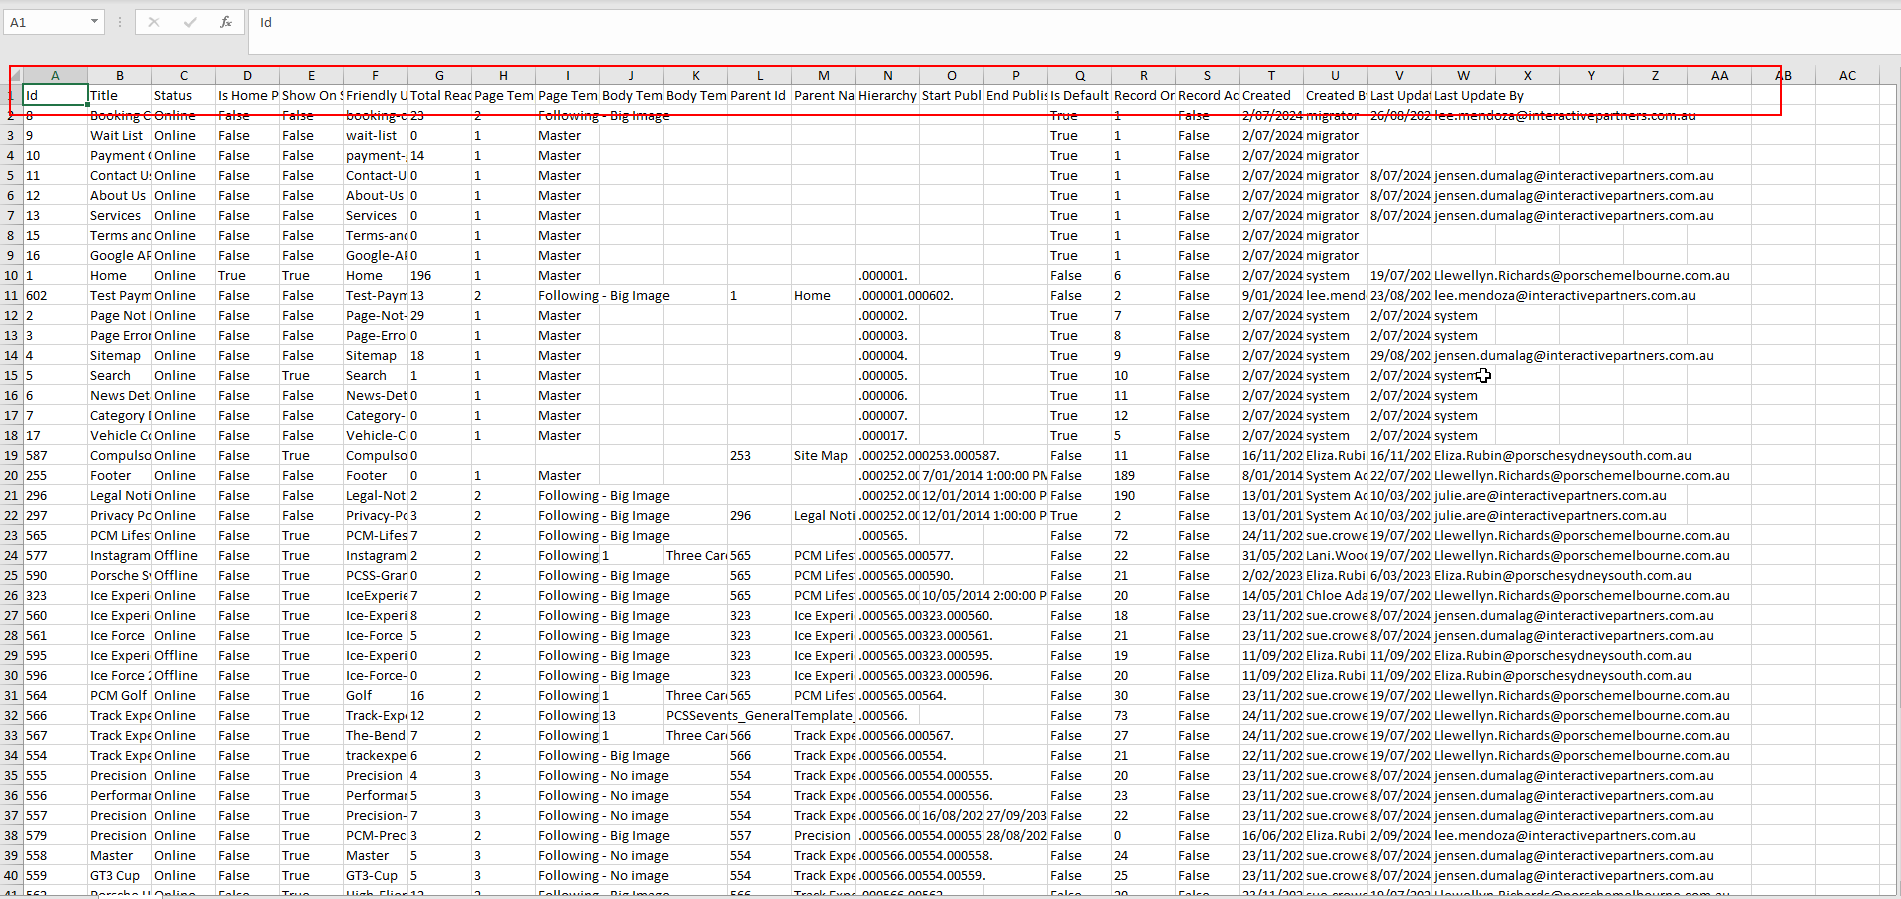Select column W header

pyautogui.click(x=1463, y=75)
